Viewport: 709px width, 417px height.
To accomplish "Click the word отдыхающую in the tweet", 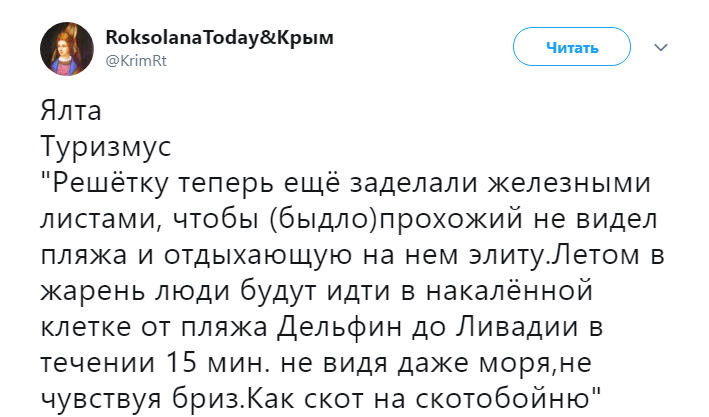I will 258,256.
